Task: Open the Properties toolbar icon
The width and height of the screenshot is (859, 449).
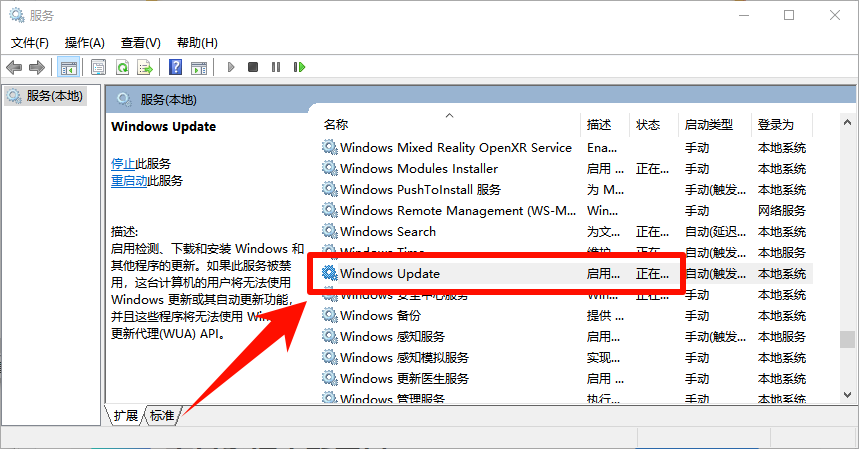Action: 98,67
